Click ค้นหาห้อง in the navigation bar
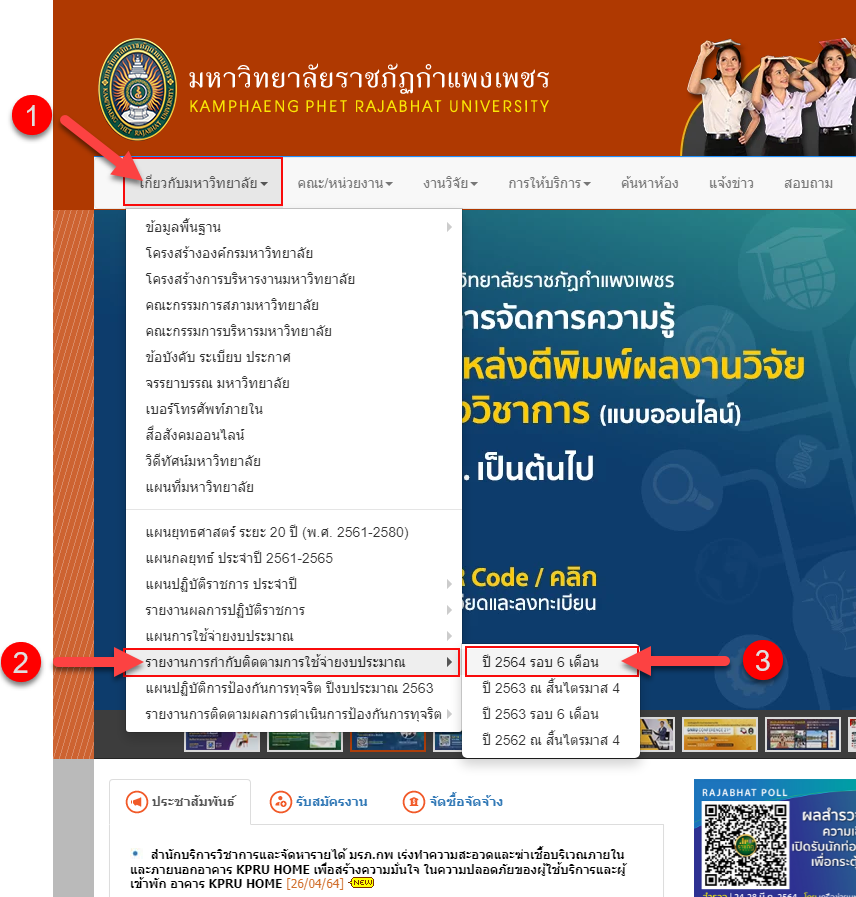The image size is (856, 897). click(x=649, y=184)
